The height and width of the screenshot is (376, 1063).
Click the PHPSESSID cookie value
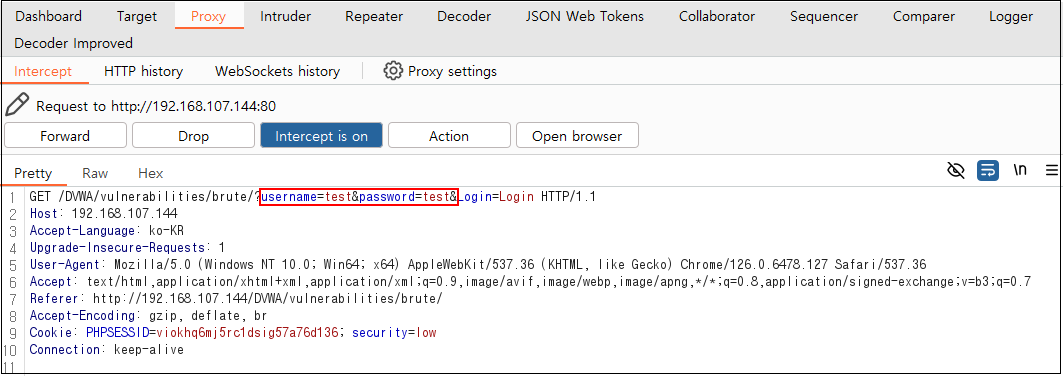(x=247, y=333)
